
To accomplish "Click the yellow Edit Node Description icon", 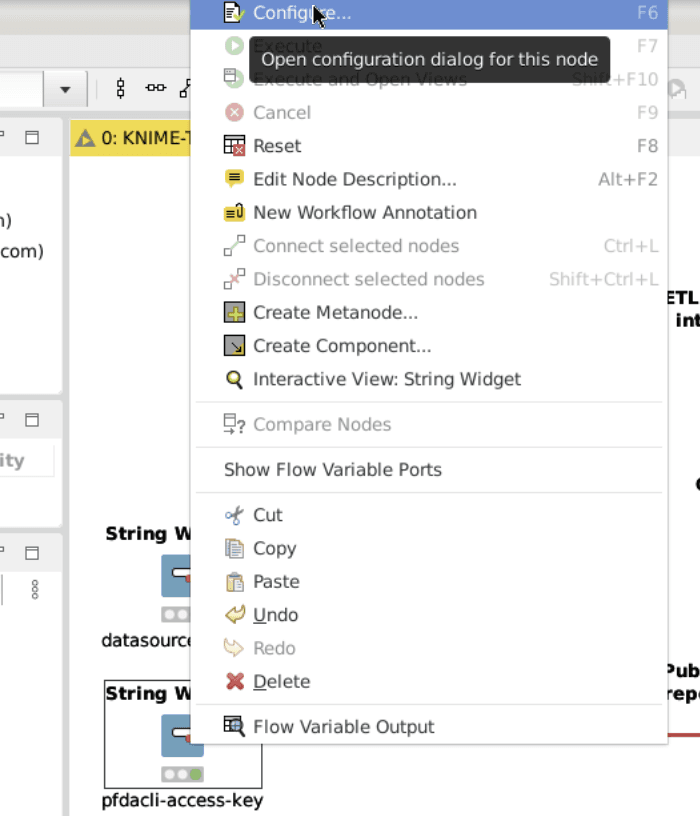I will 234,178.
